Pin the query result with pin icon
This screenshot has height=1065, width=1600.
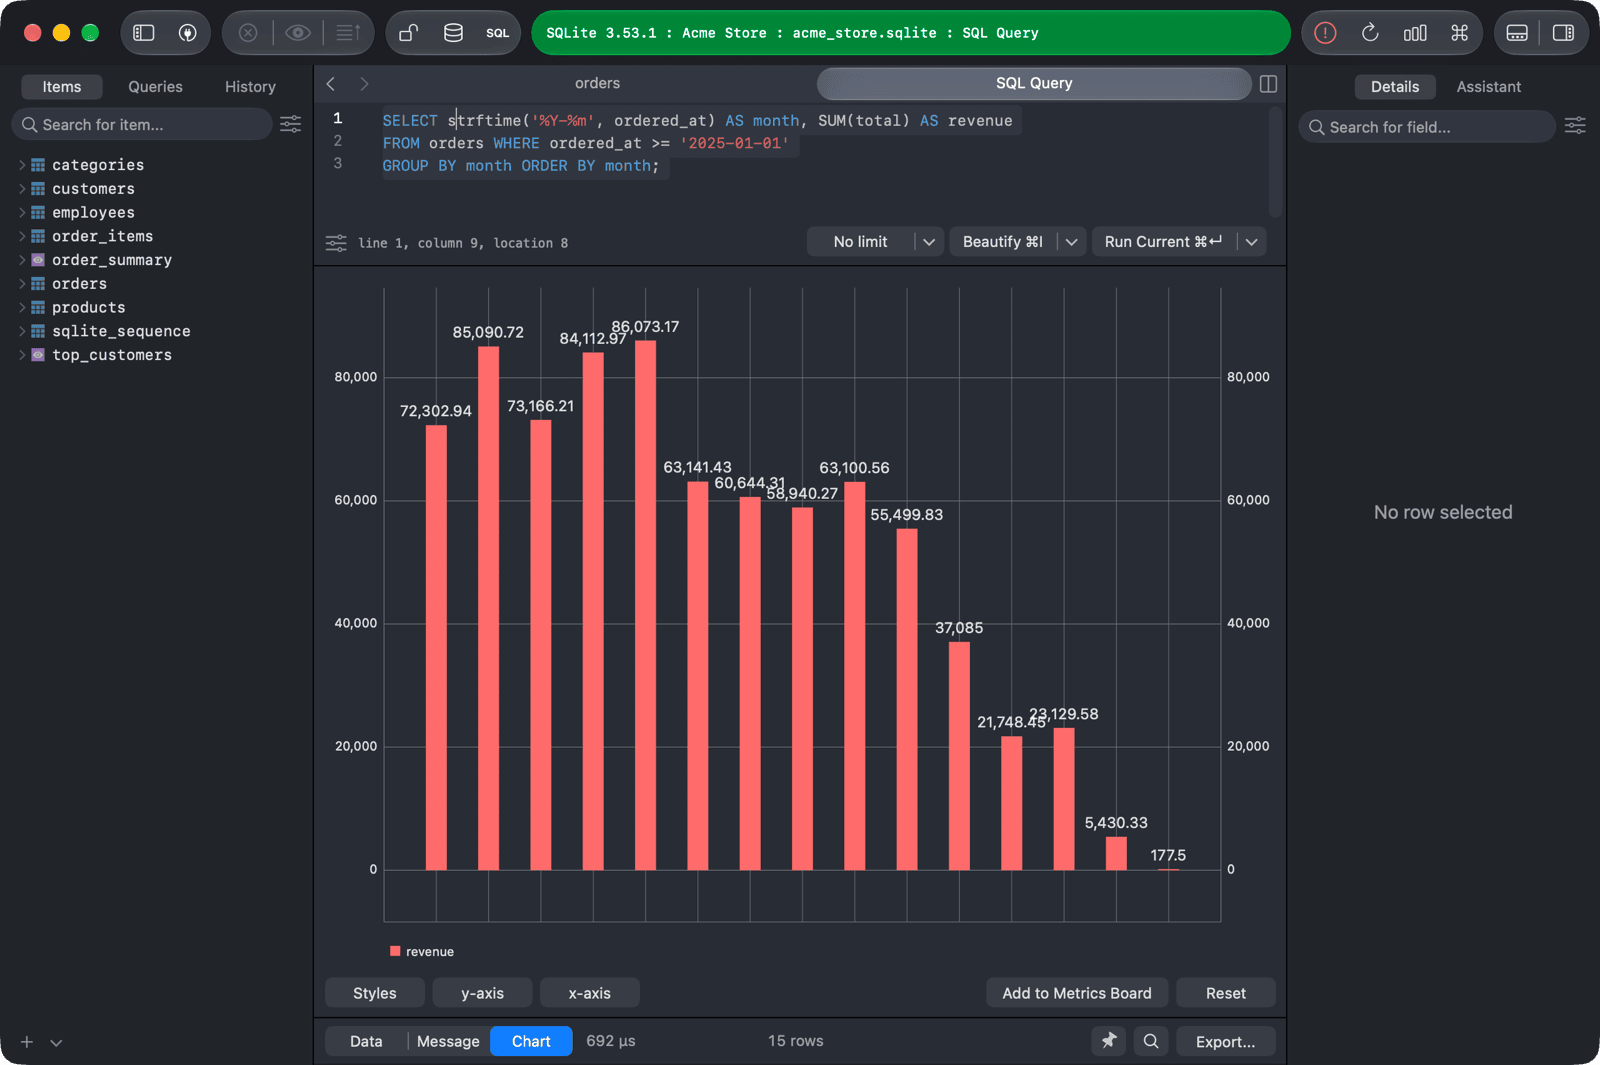point(1108,1041)
